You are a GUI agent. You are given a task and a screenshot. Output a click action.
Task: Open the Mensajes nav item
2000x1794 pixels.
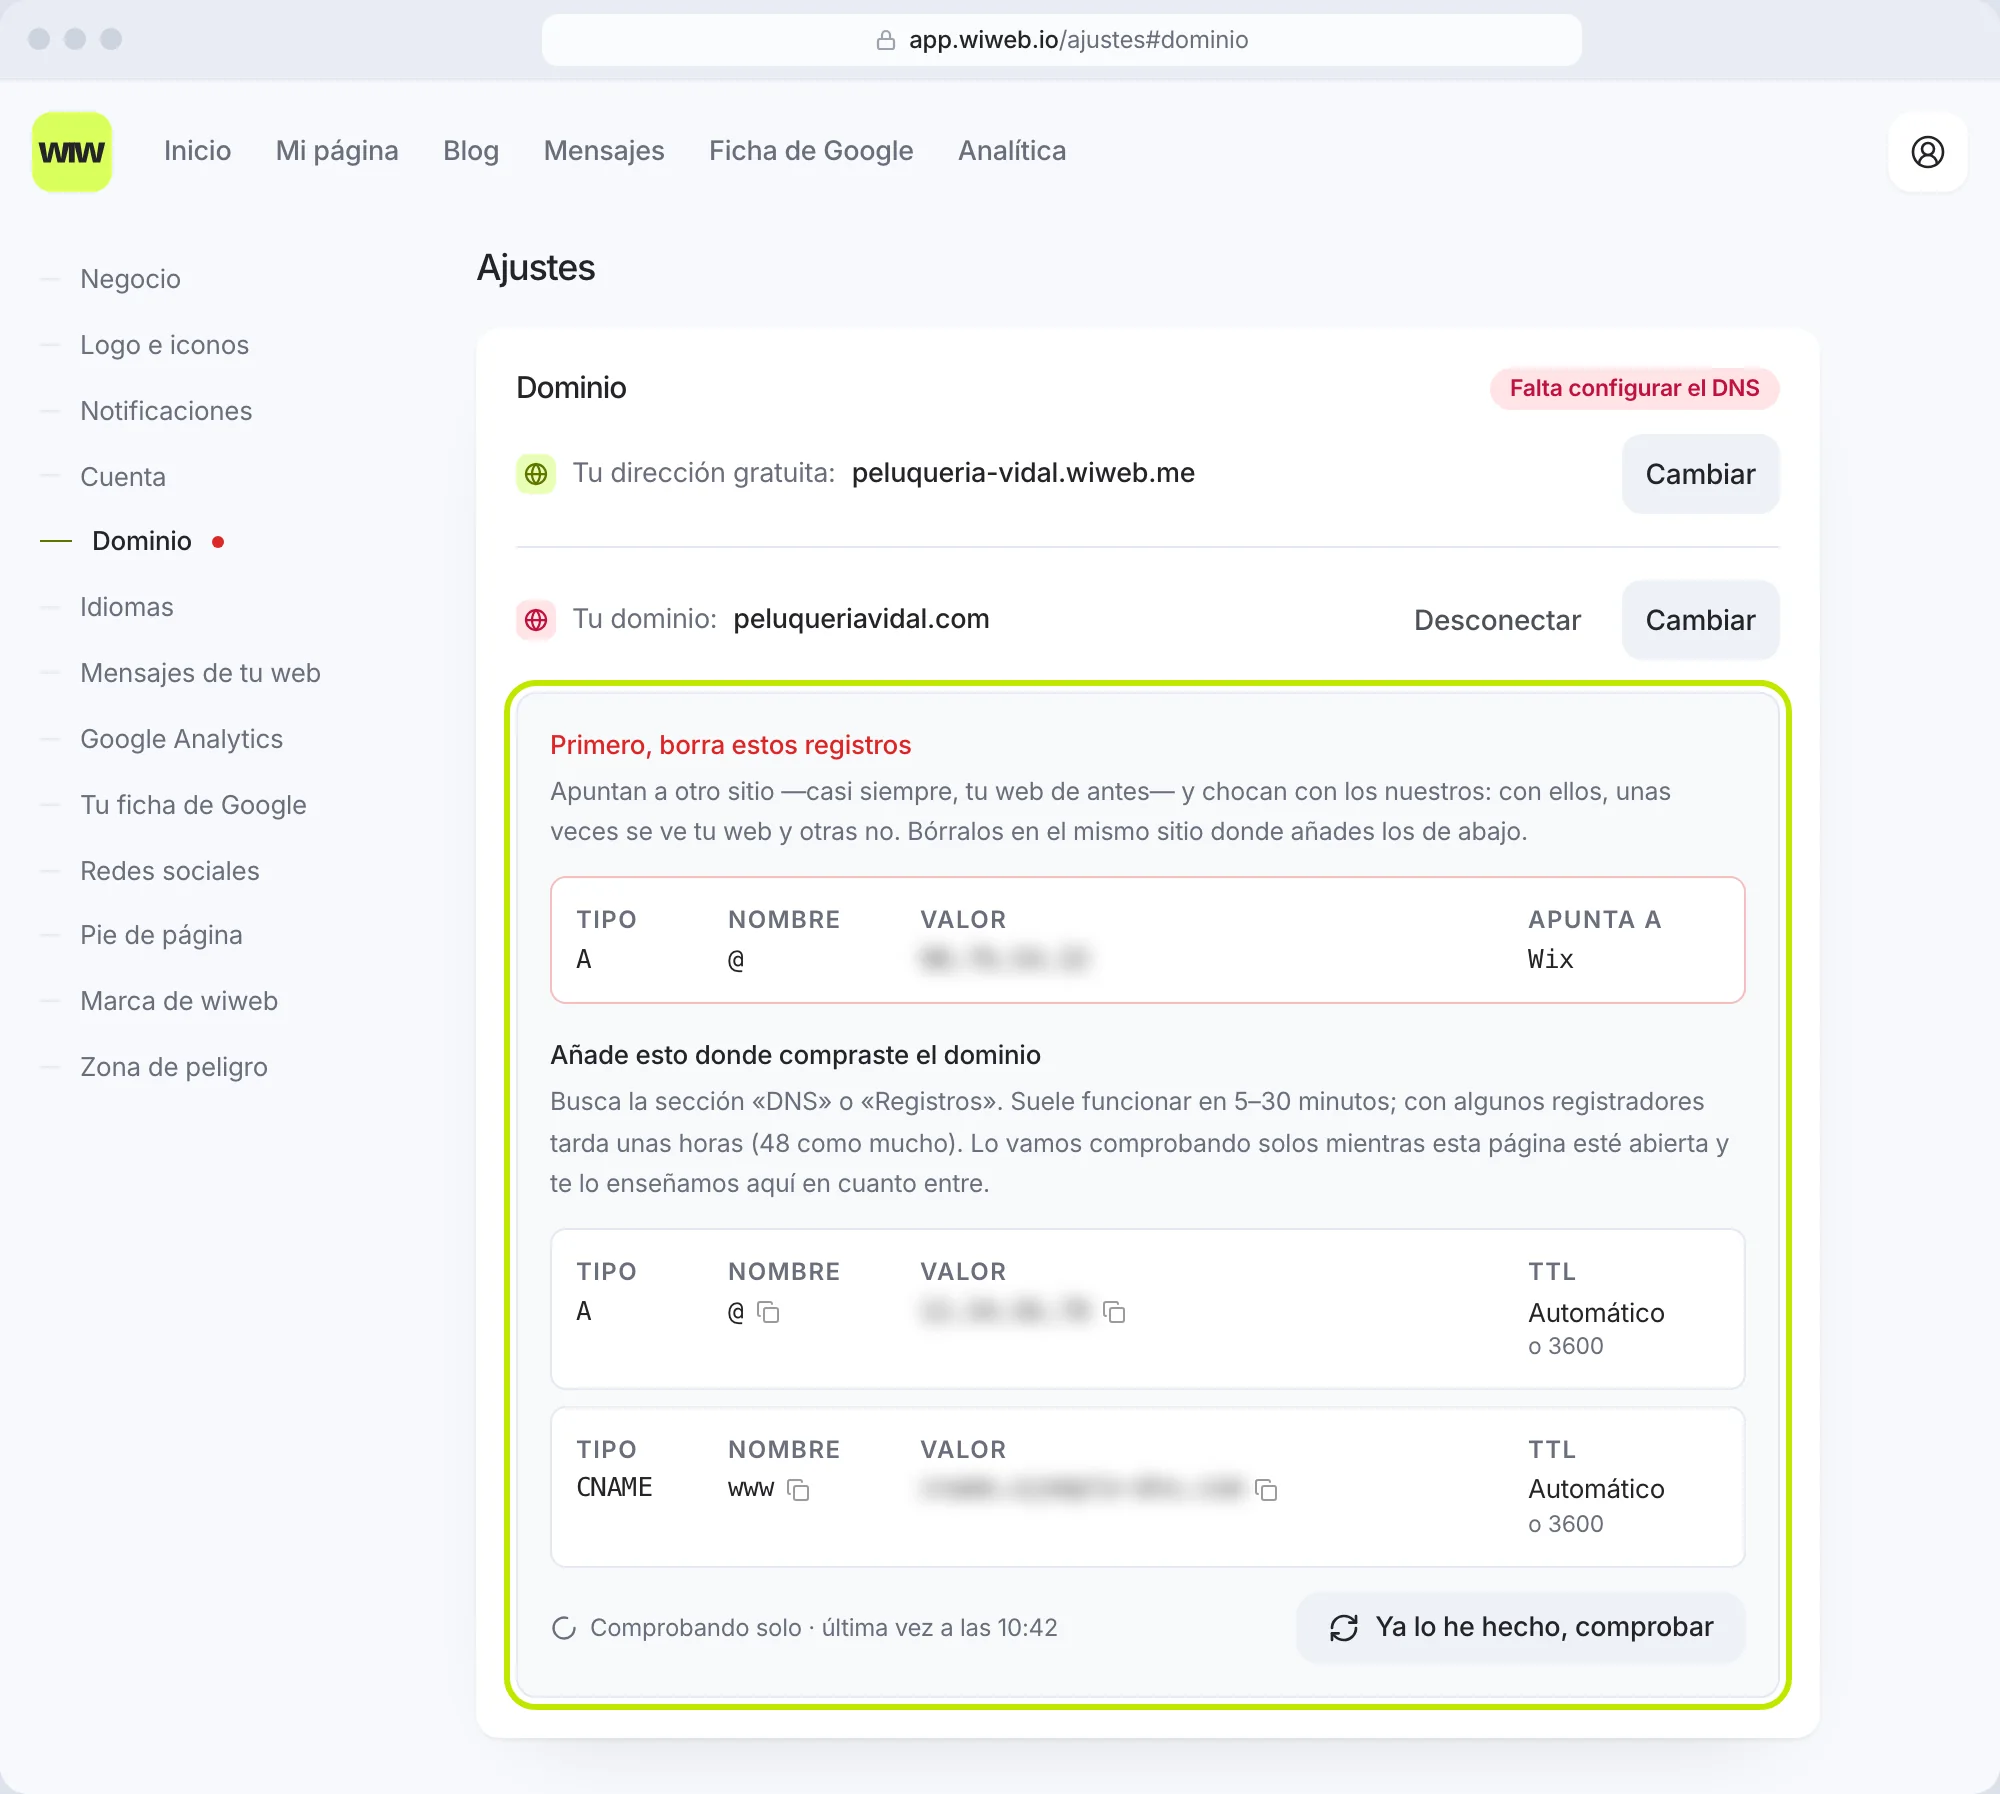[x=604, y=151]
